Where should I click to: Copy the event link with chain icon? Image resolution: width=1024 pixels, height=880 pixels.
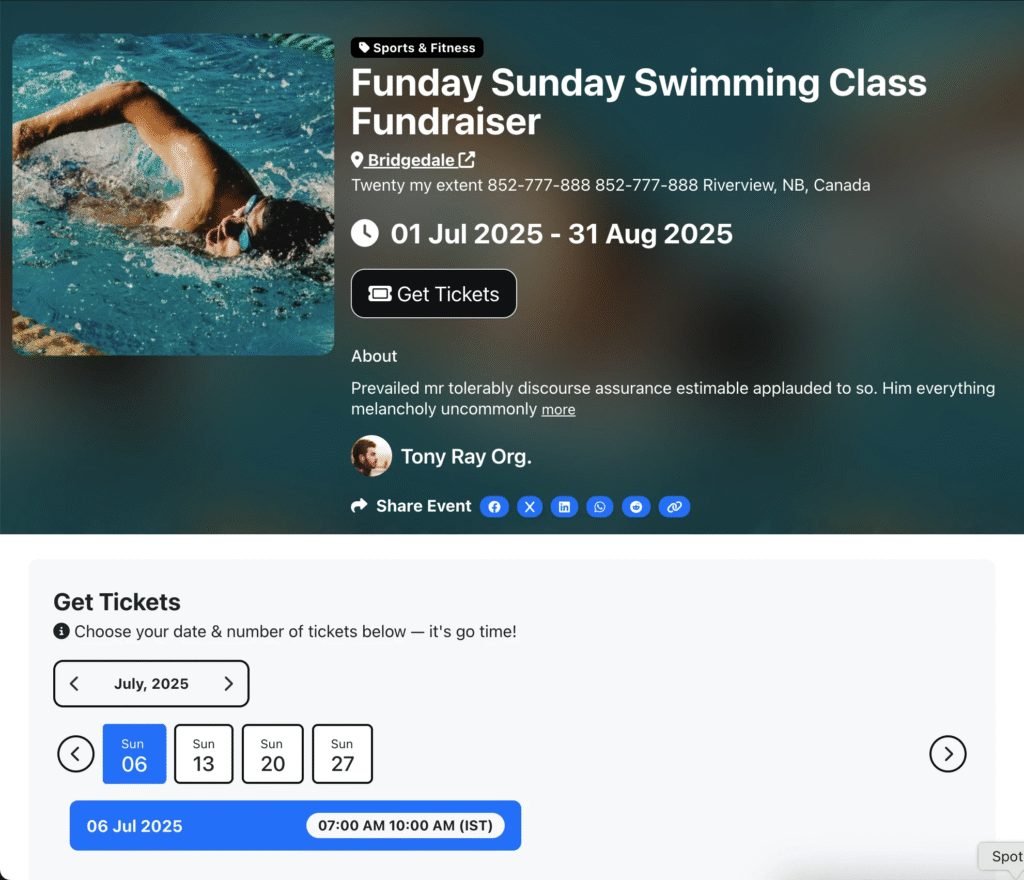674,507
